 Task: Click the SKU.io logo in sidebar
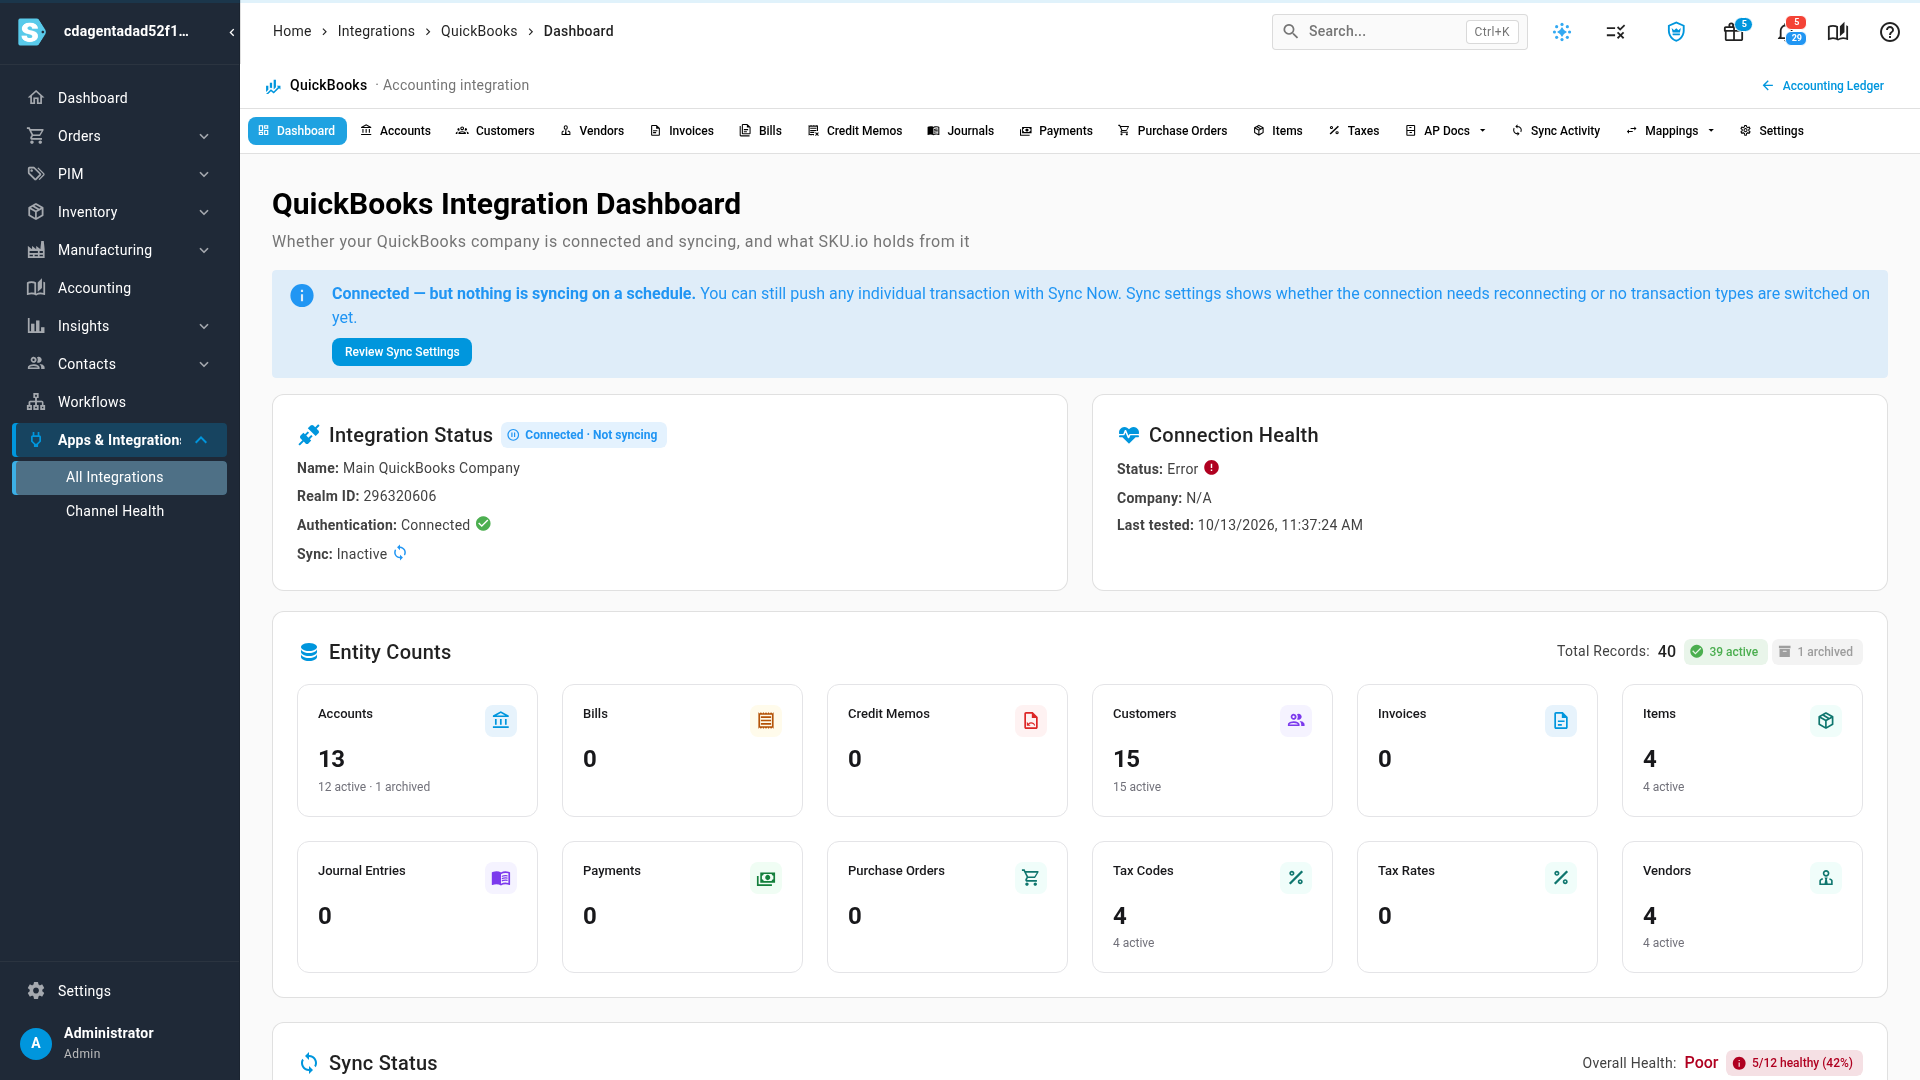(32, 32)
